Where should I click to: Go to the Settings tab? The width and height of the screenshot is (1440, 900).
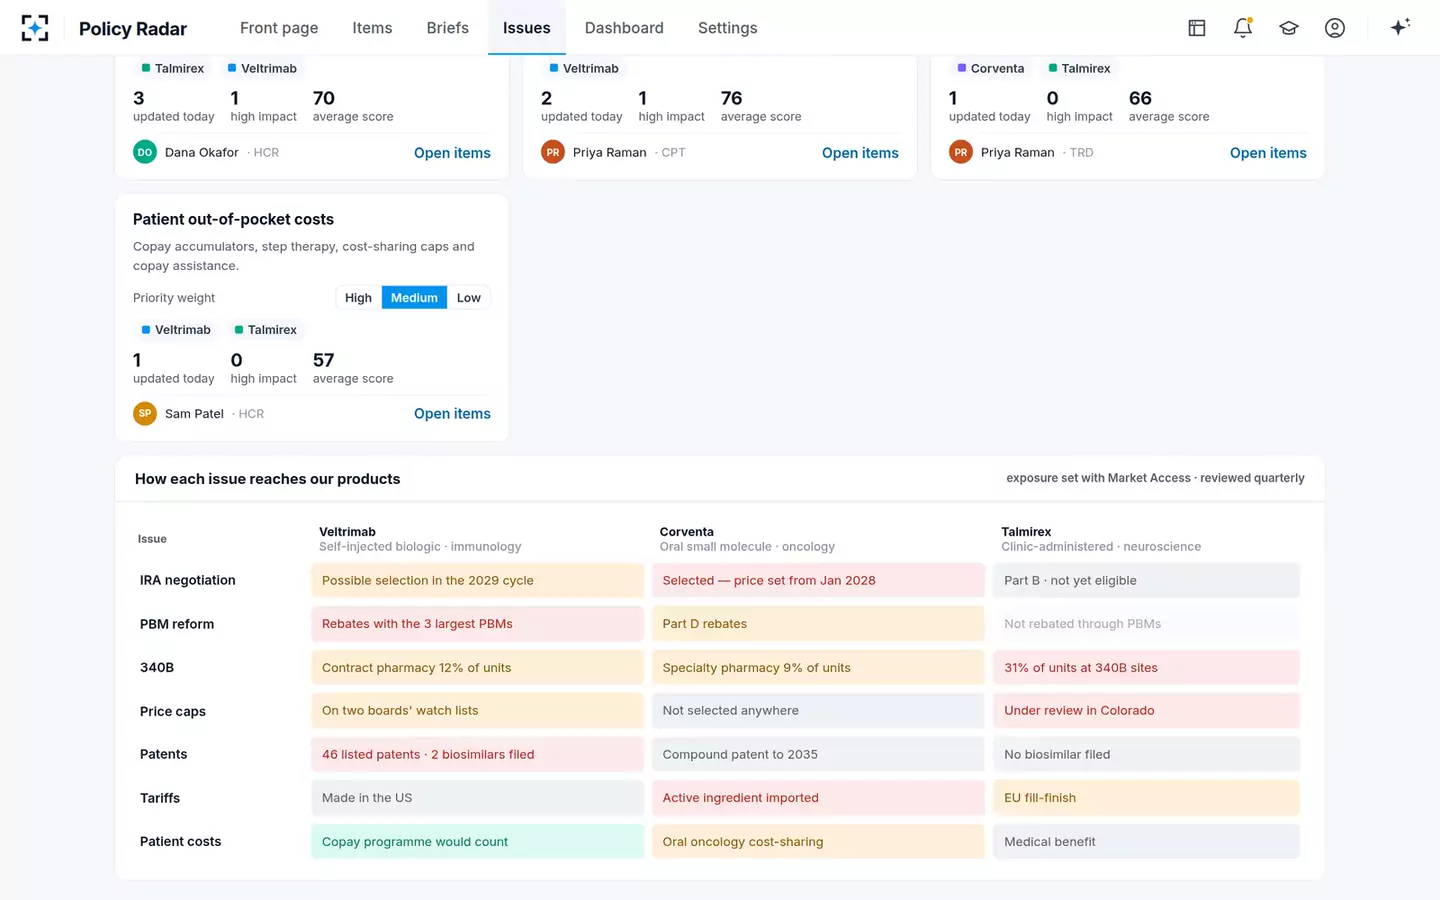pyautogui.click(x=728, y=28)
